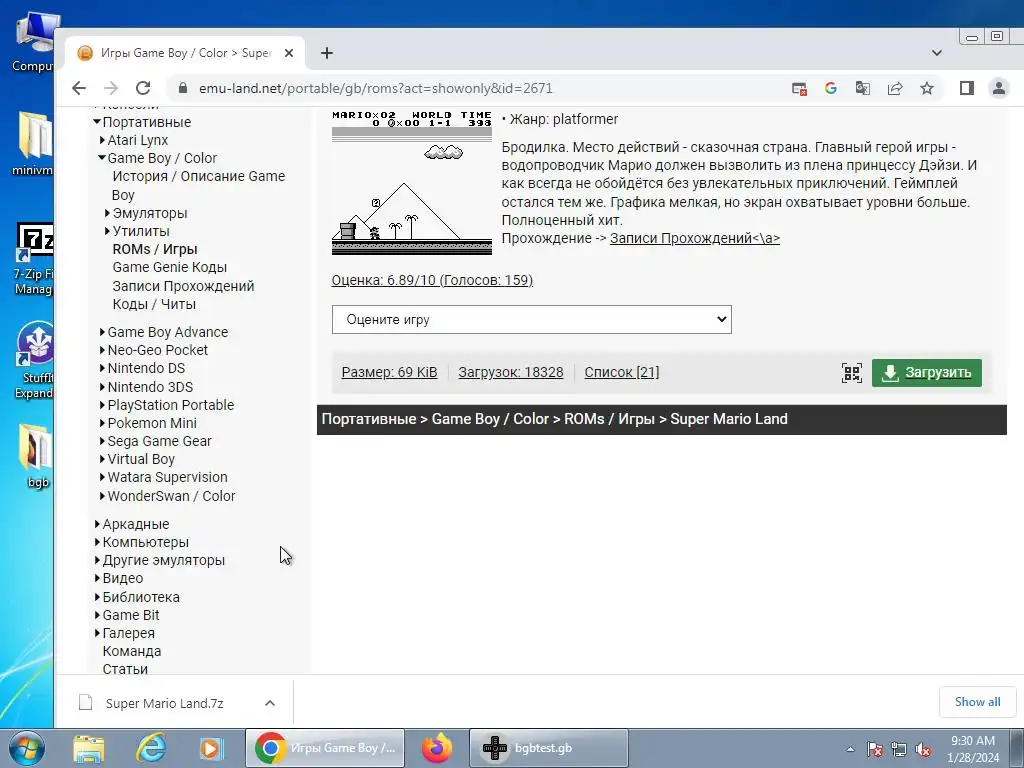Click Записи Прохождений link in description
The height and width of the screenshot is (768, 1024).
[695, 238]
